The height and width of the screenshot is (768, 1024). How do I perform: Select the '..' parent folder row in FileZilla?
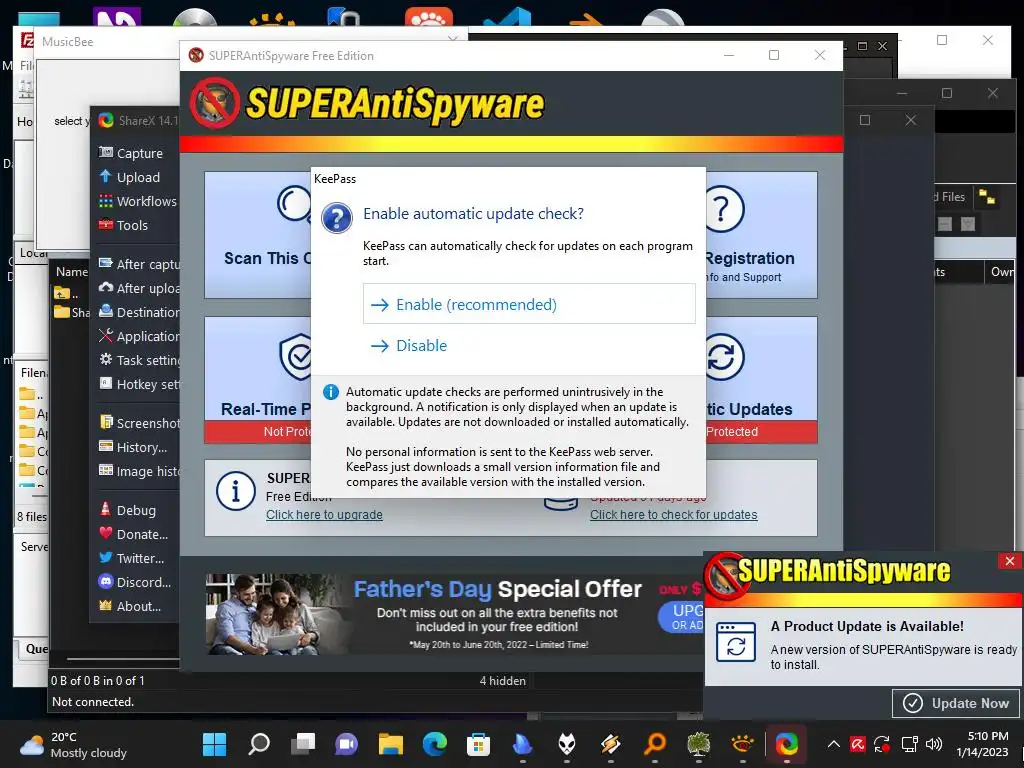(x=71, y=293)
